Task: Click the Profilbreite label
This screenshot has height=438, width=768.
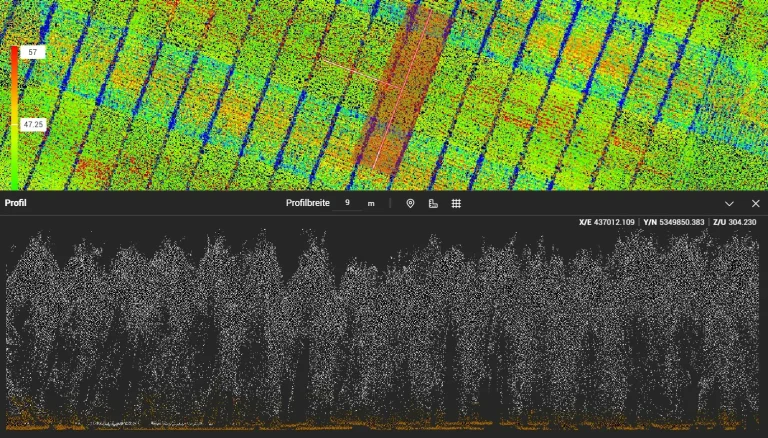Action: point(306,203)
